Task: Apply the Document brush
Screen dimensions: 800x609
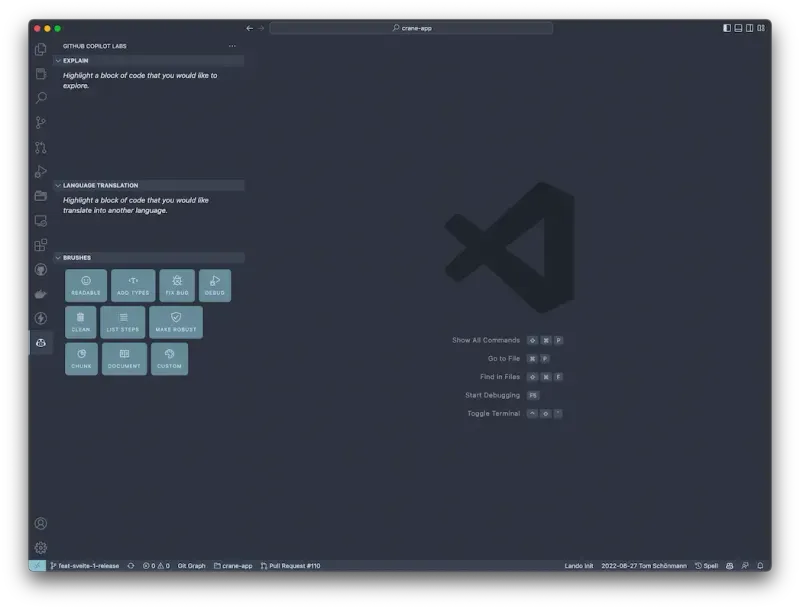Action: coord(124,359)
